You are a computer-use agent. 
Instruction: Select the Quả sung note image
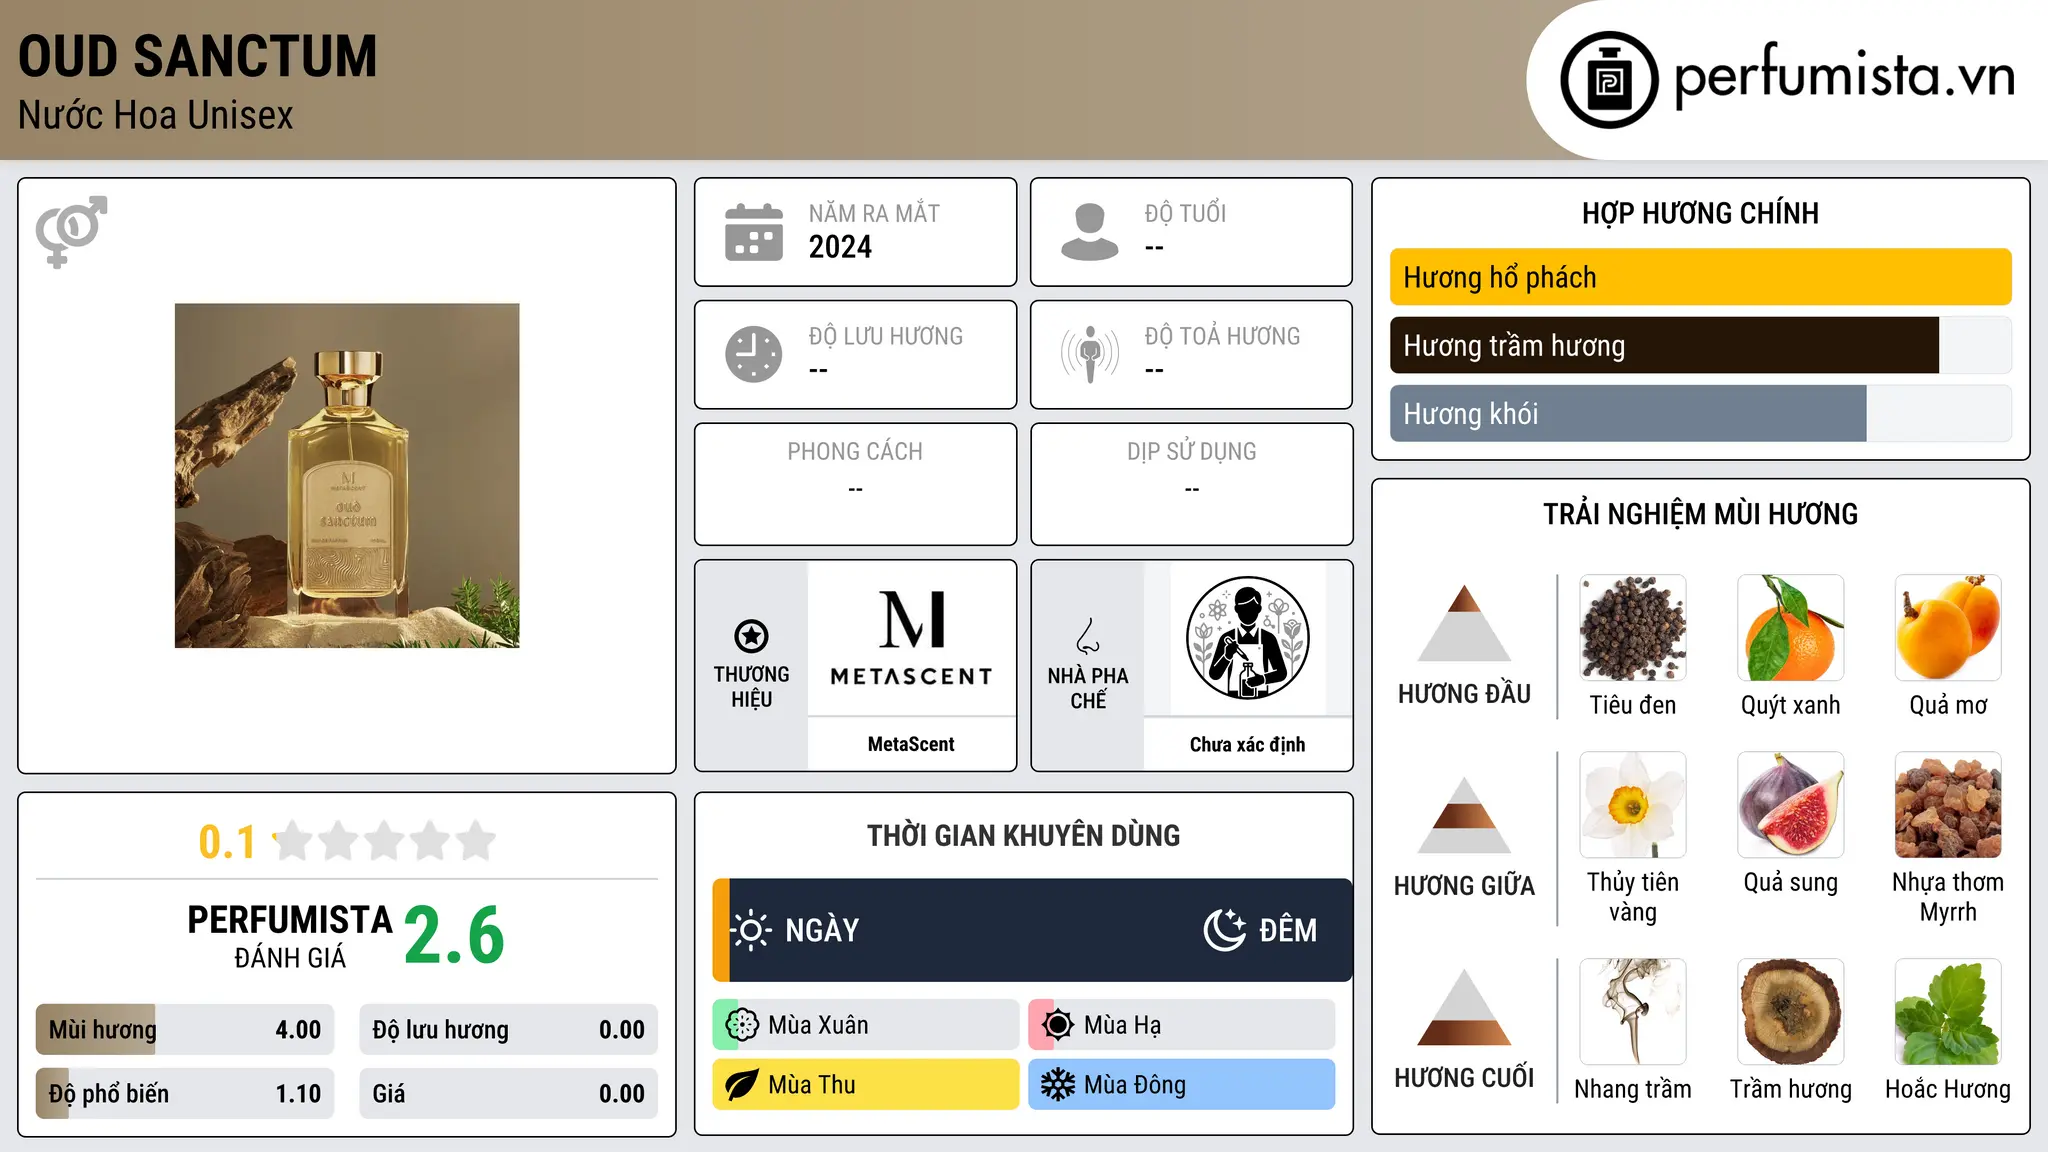(1791, 805)
